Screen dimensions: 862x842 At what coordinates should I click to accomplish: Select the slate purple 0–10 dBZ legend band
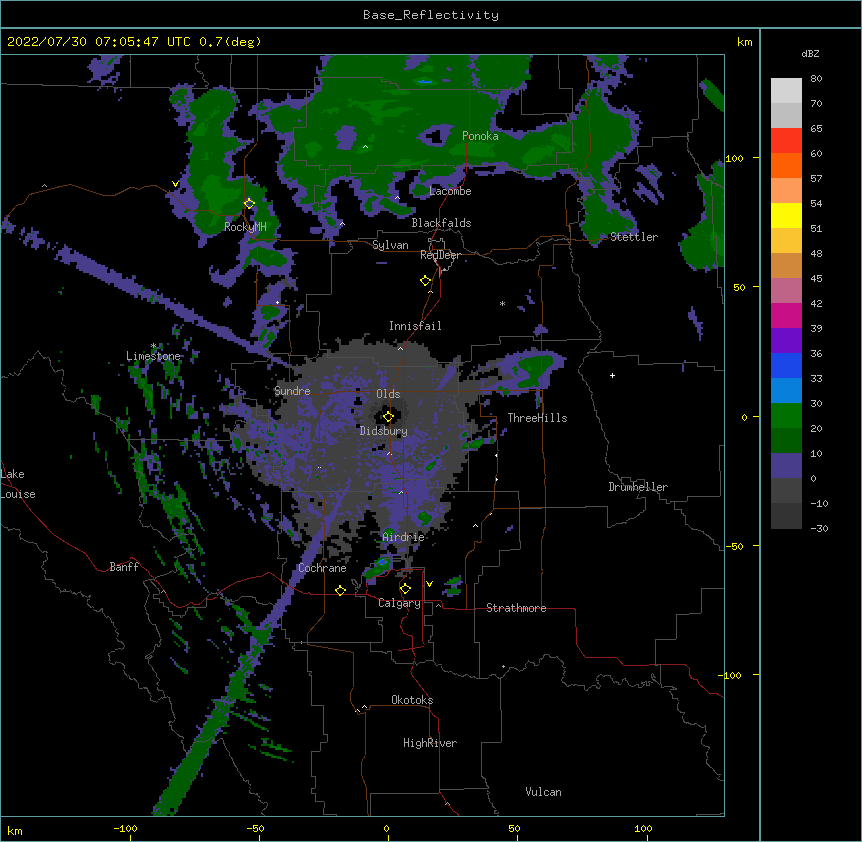[786, 466]
